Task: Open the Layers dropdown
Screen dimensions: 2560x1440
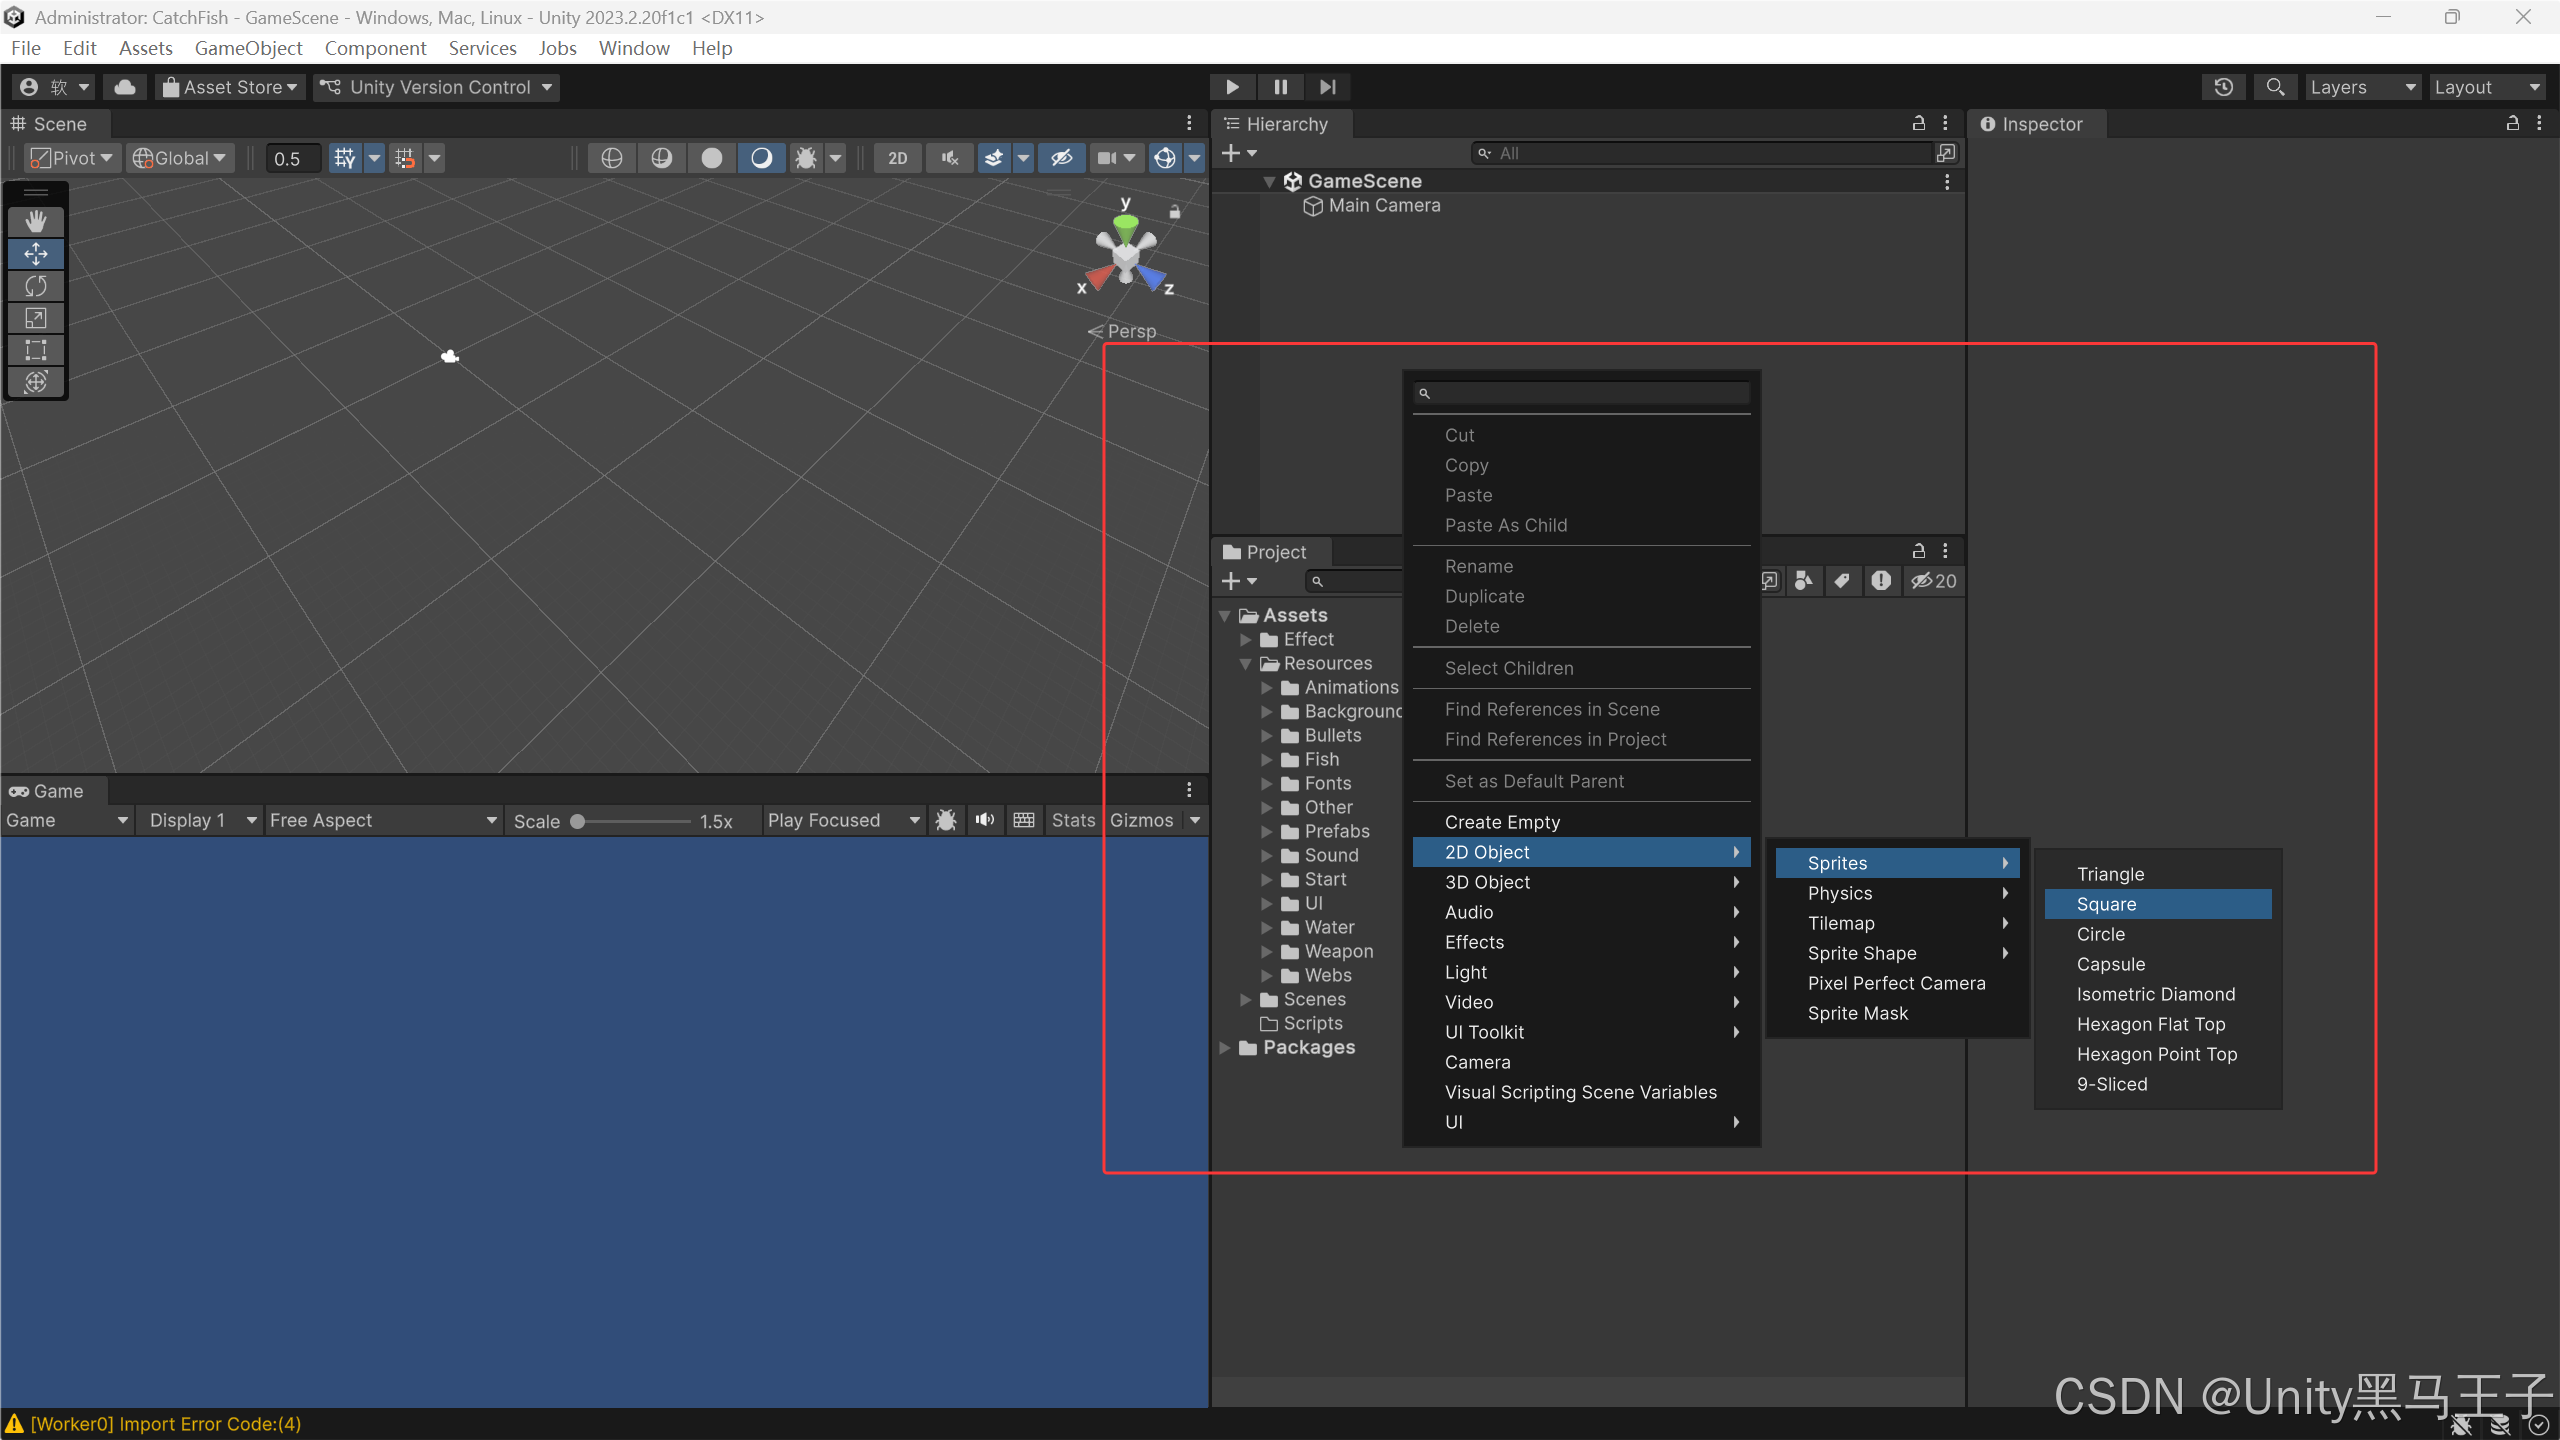Action: (x=2361, y=87)
